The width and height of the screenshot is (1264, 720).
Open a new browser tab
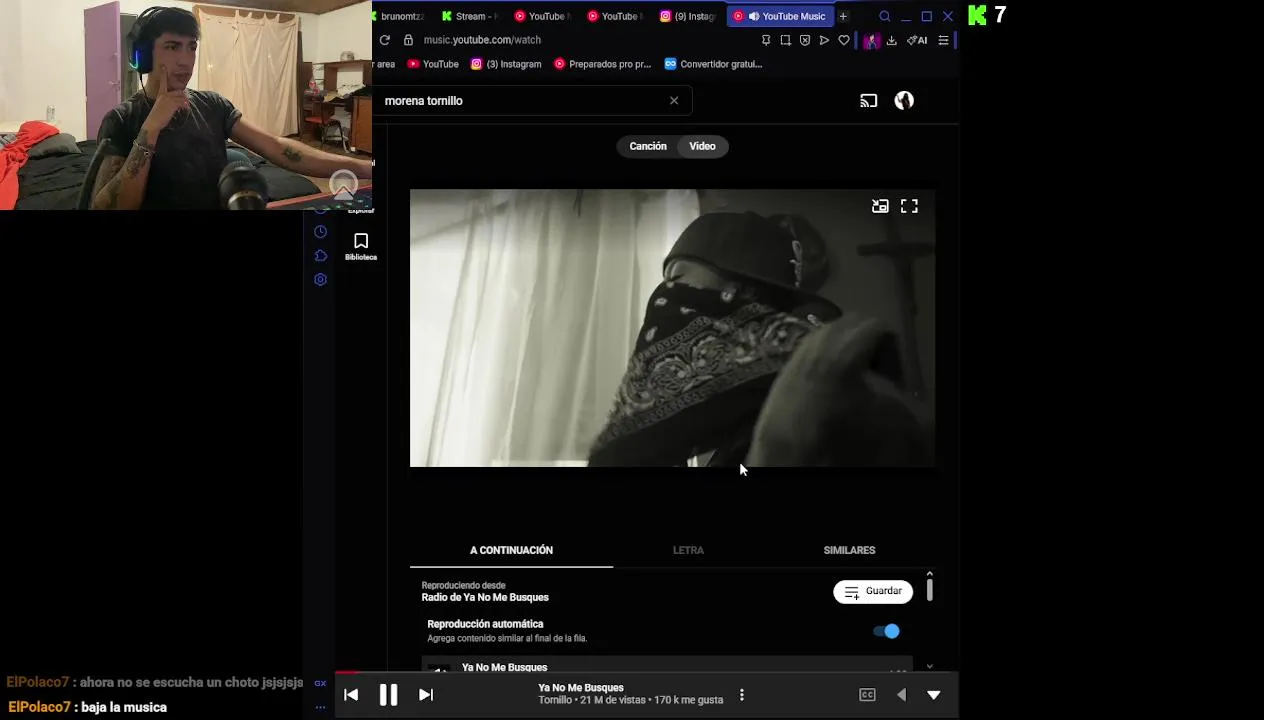click(x=843, y=16)
